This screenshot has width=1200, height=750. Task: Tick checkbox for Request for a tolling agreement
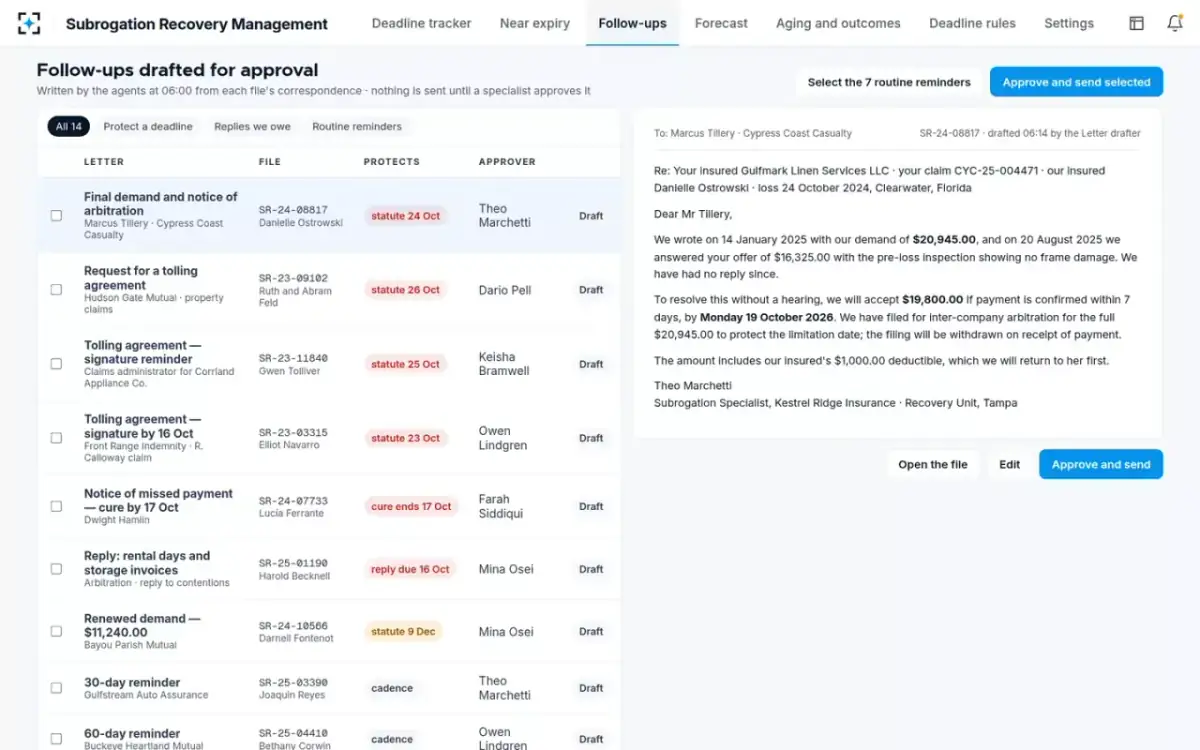(x=56, y=290)
